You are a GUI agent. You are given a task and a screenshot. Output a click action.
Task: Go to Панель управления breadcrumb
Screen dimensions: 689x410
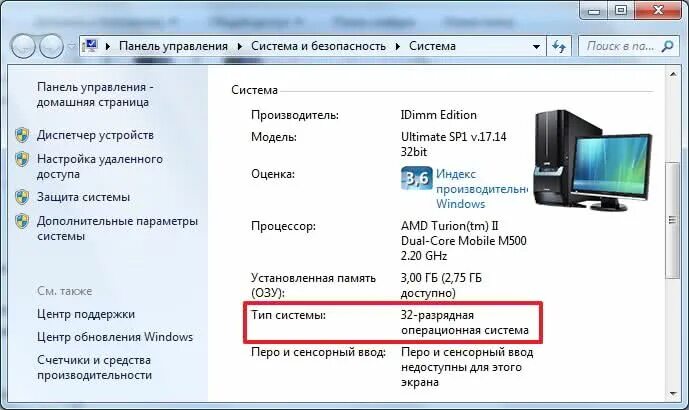click(173, 46)
